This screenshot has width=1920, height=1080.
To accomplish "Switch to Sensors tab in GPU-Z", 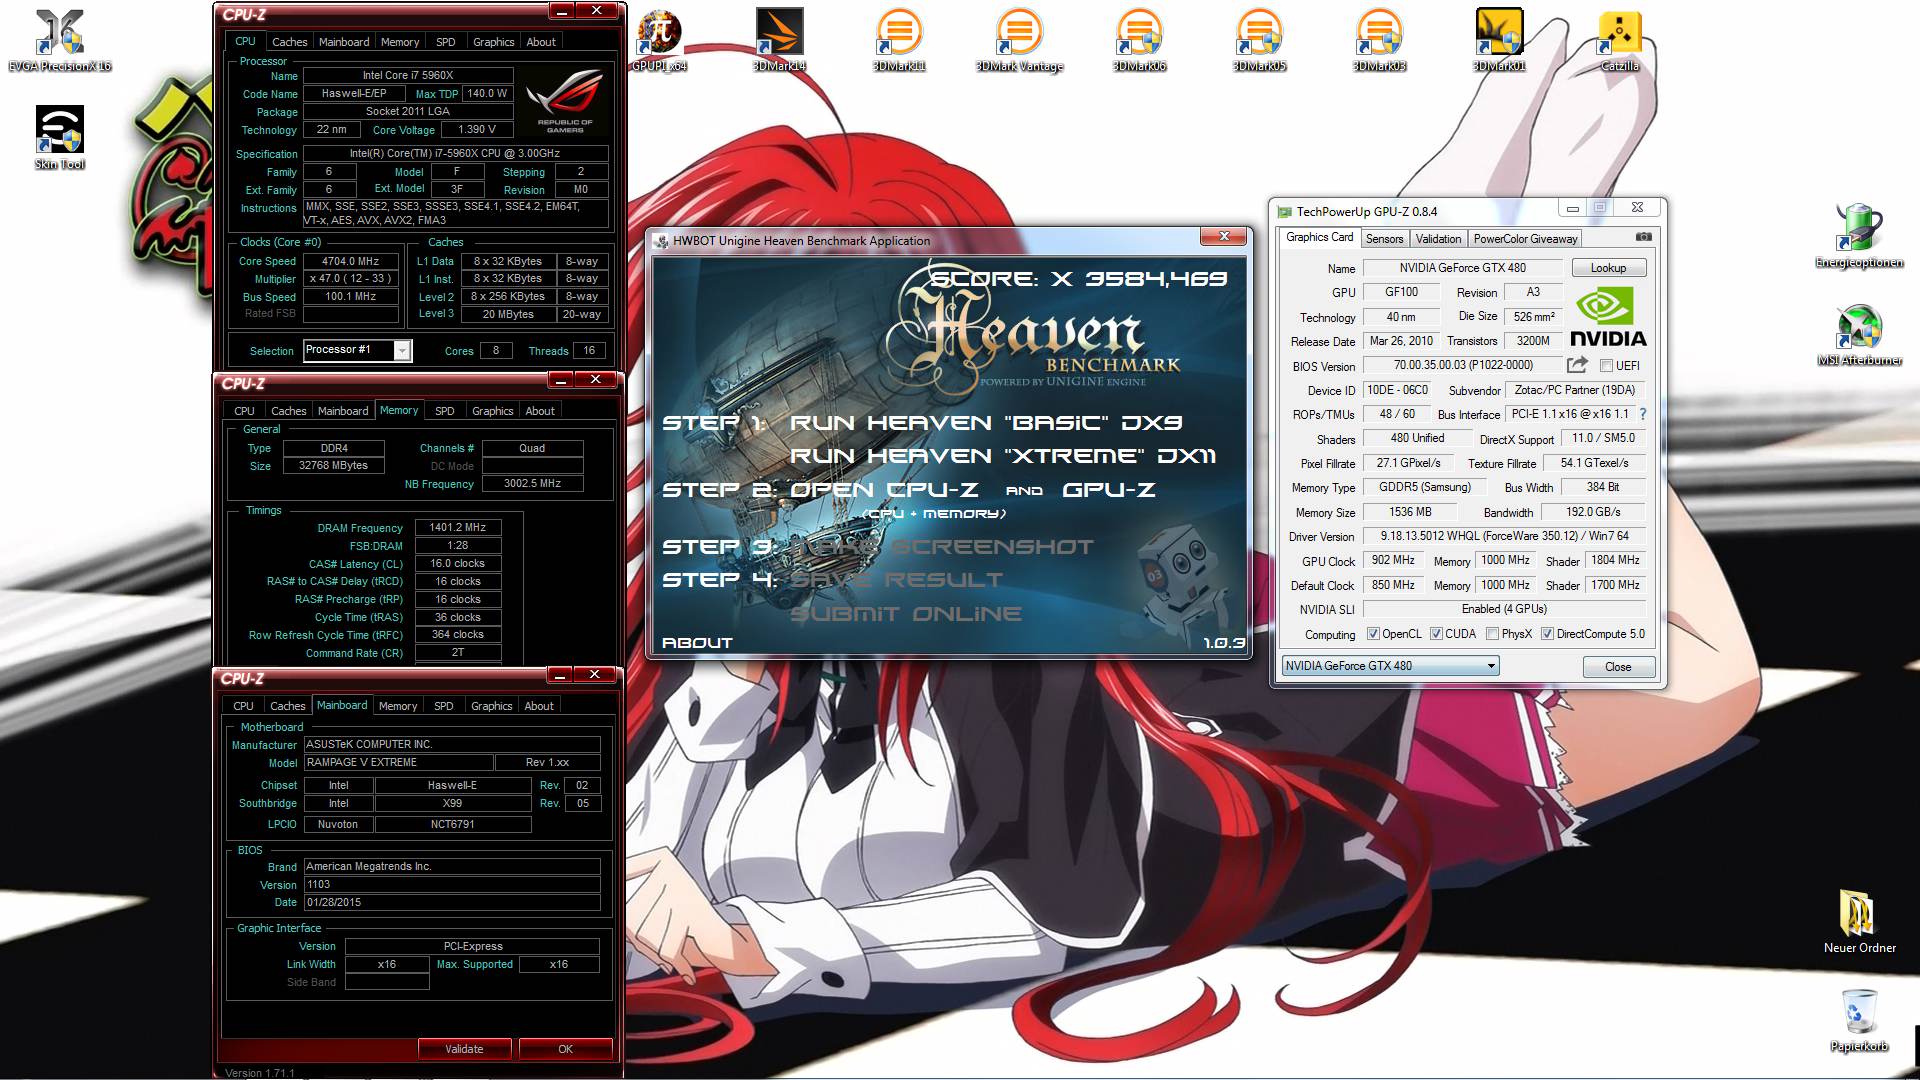I will (x=1384, y=239).
